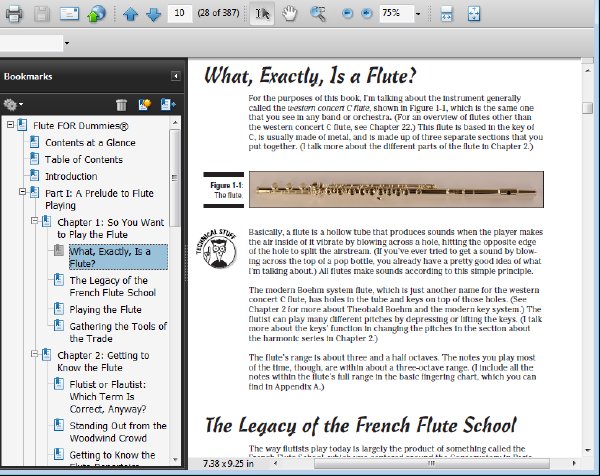
Task: Open the dropdown arrow below toolbar
Action: pyautogui.click(x=67, y=43)
